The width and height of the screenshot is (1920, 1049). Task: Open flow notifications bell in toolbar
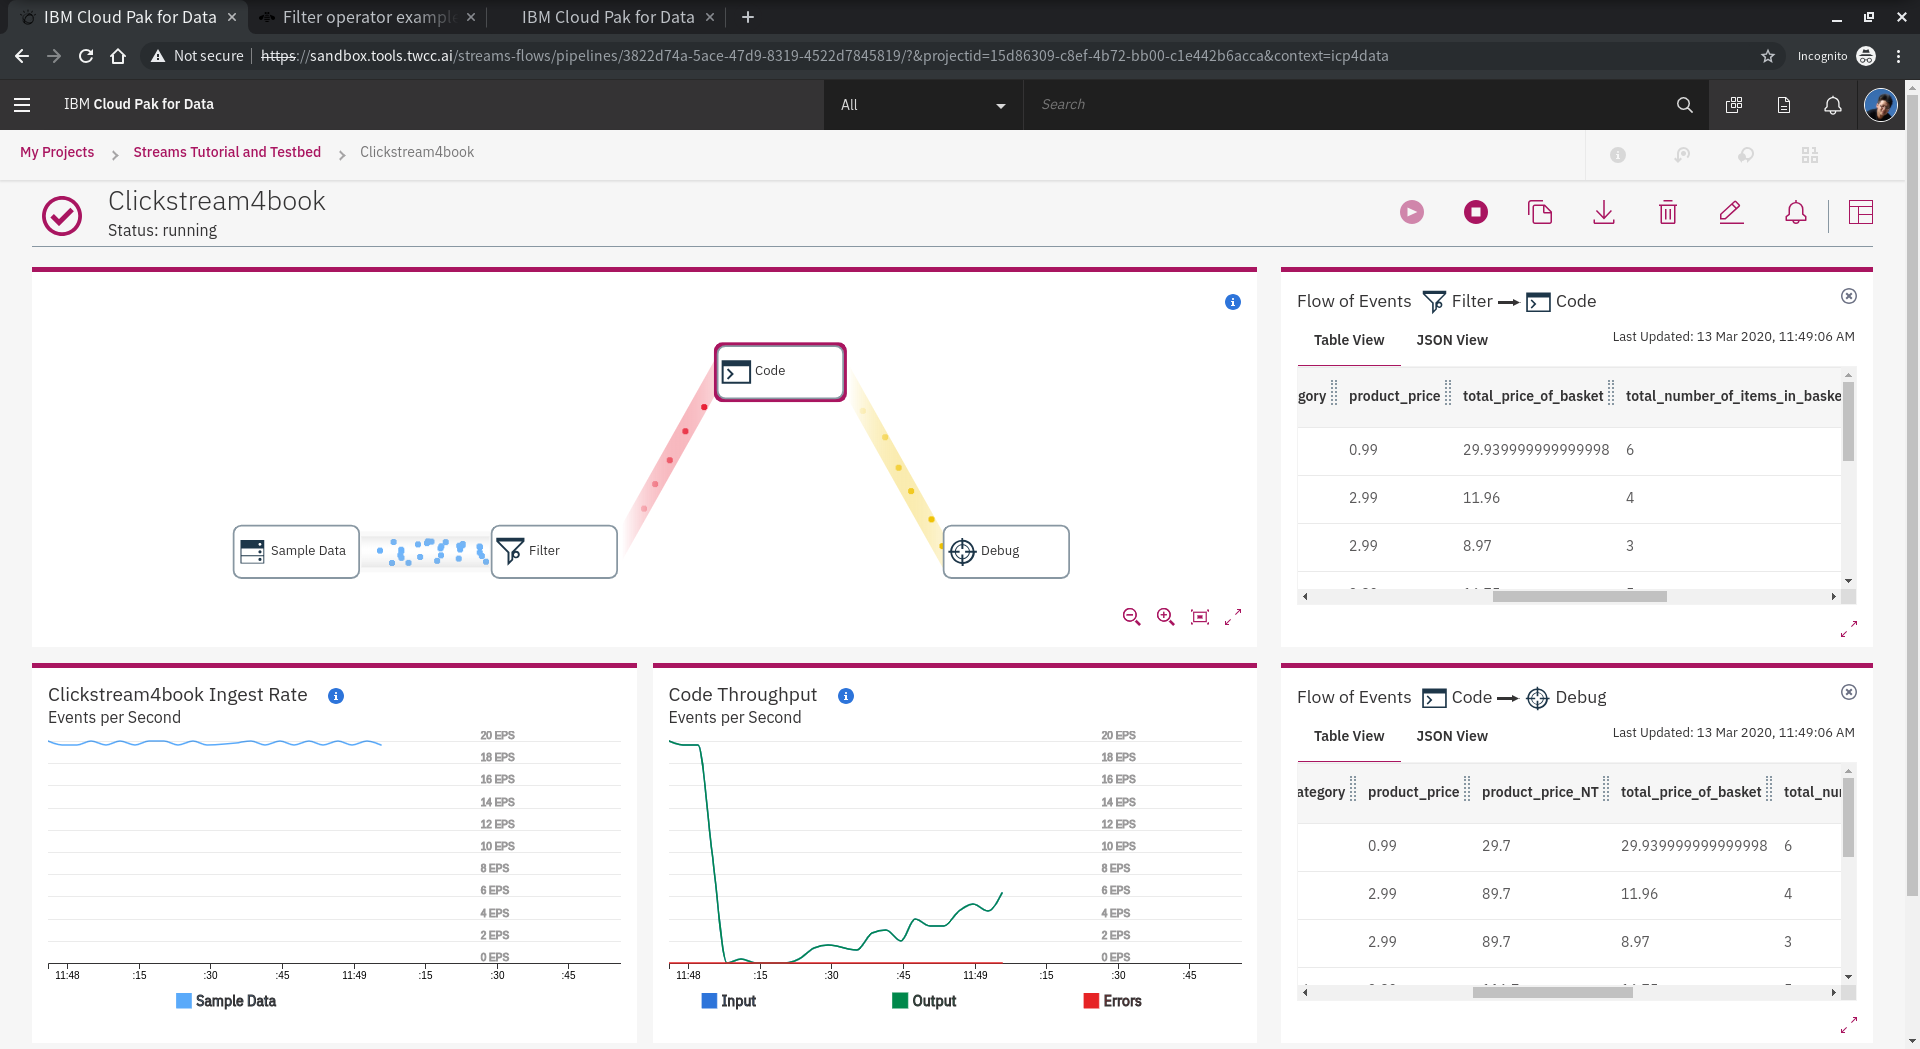[x=1796, y=212]
